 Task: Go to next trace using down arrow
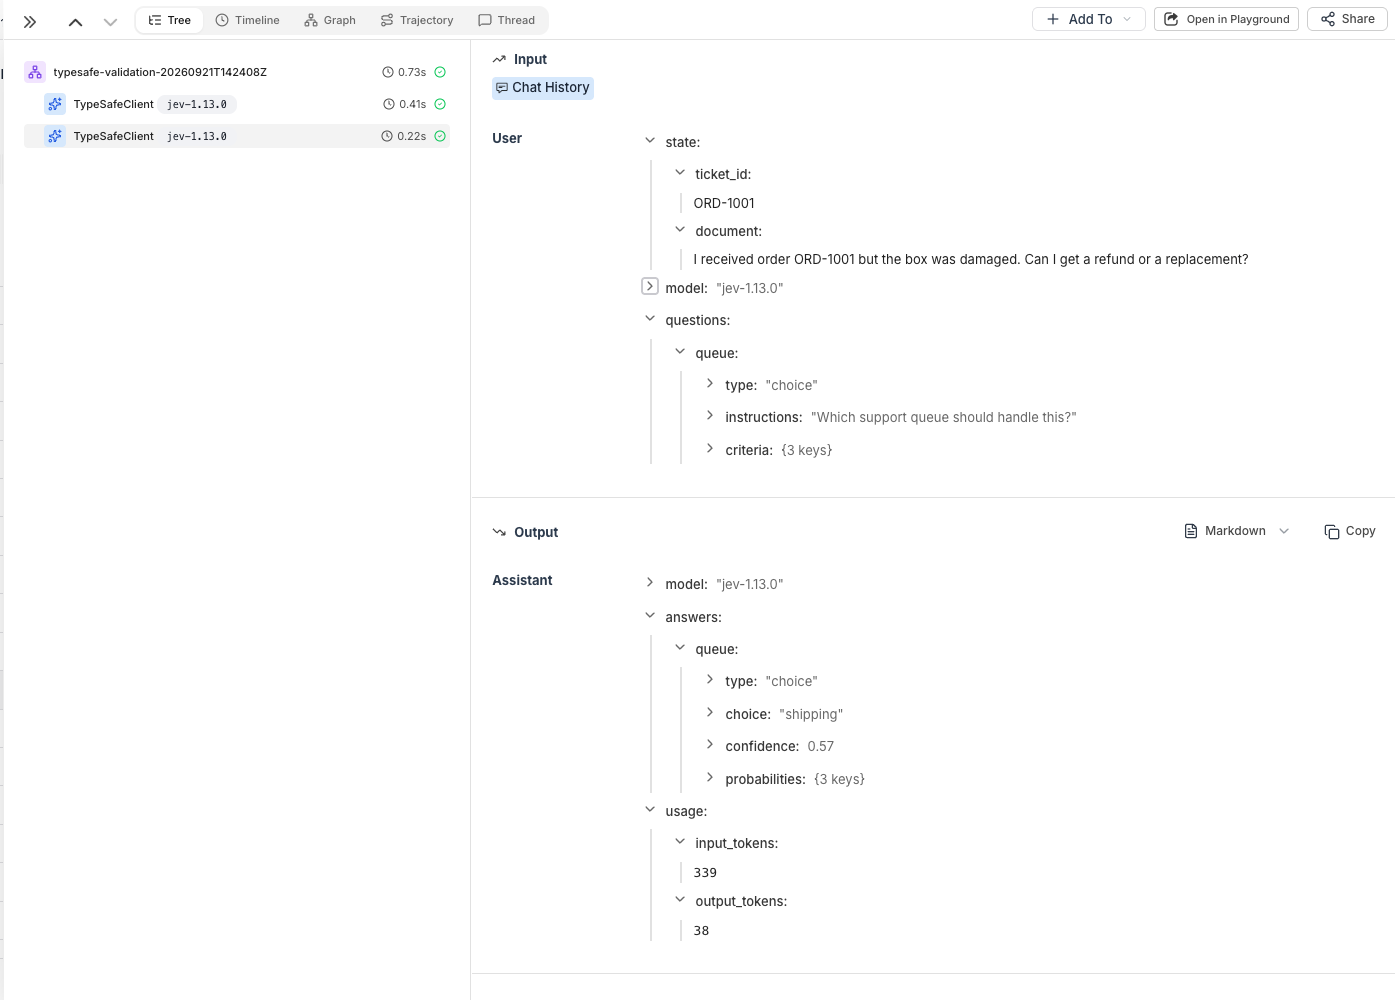pyautogui.click(x=110, y=21)
